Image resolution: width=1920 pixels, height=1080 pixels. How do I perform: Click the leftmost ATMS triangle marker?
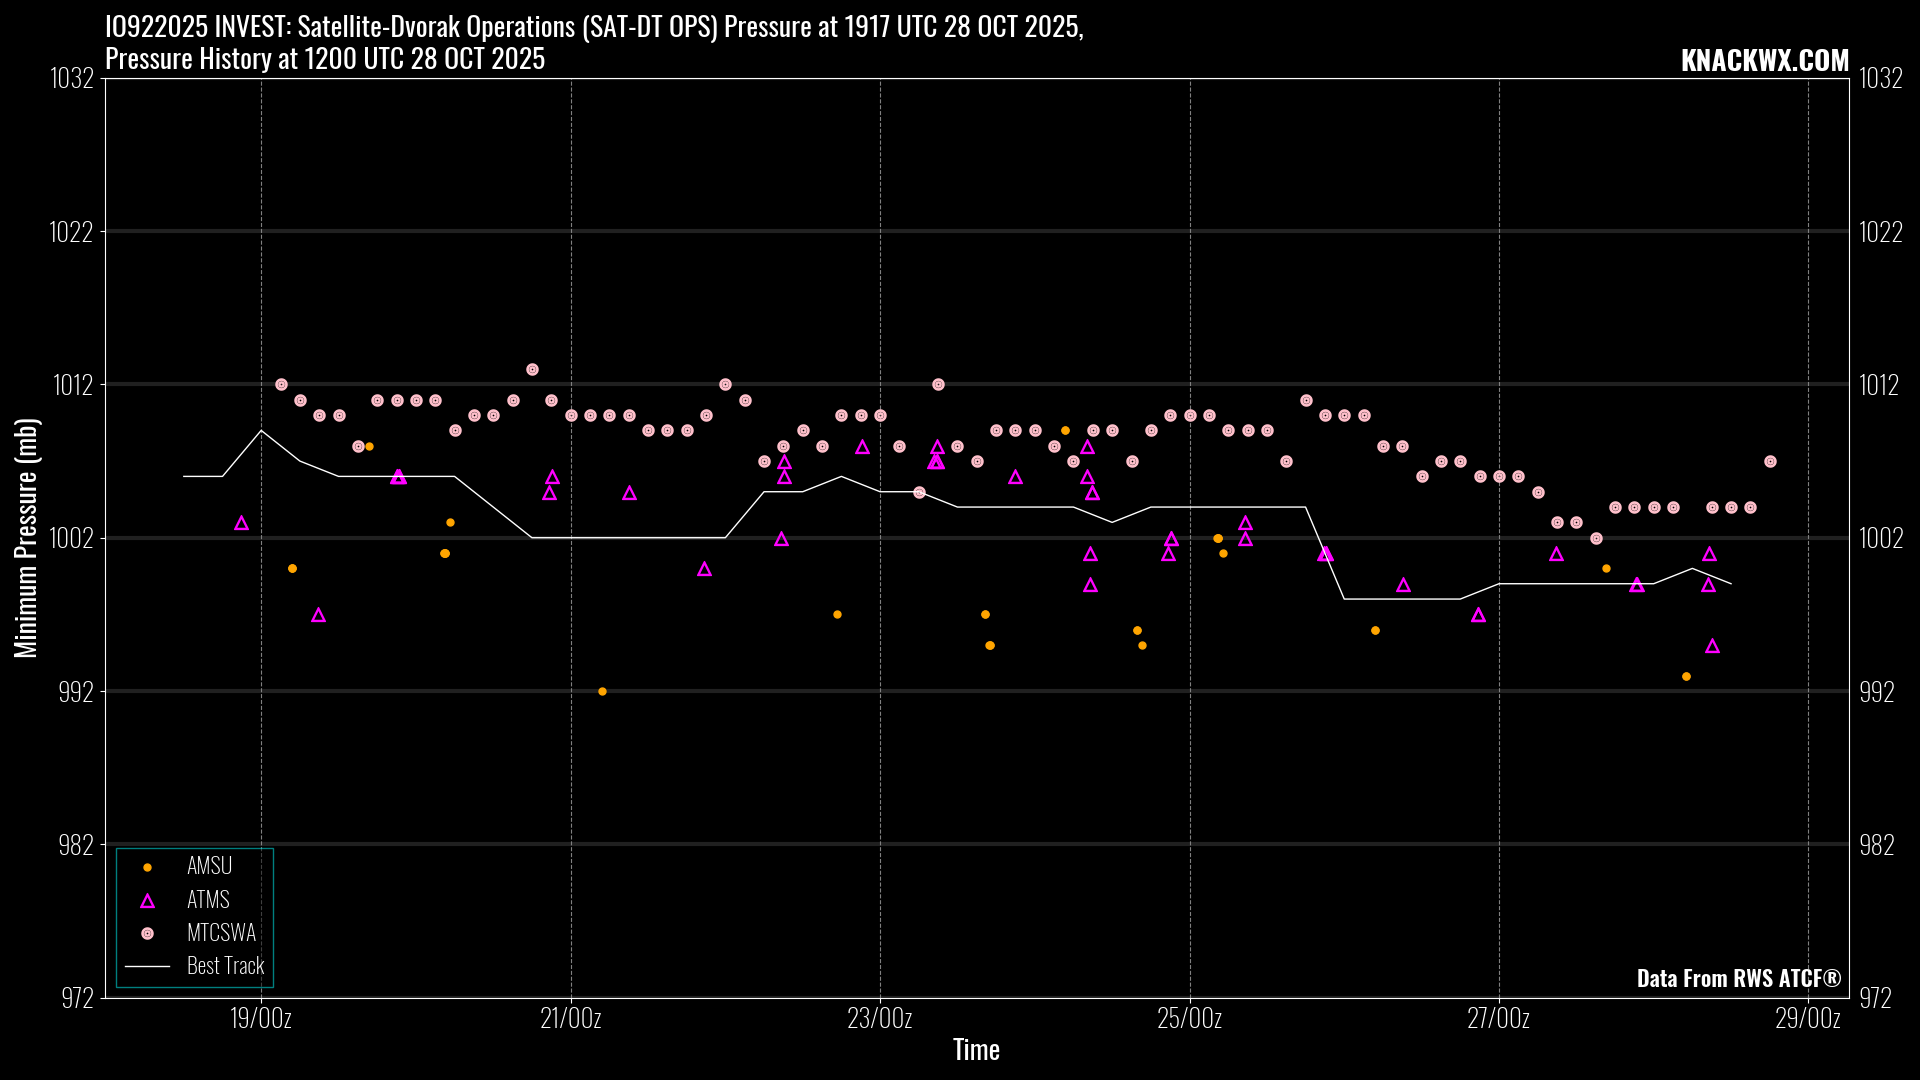[241, 524]
